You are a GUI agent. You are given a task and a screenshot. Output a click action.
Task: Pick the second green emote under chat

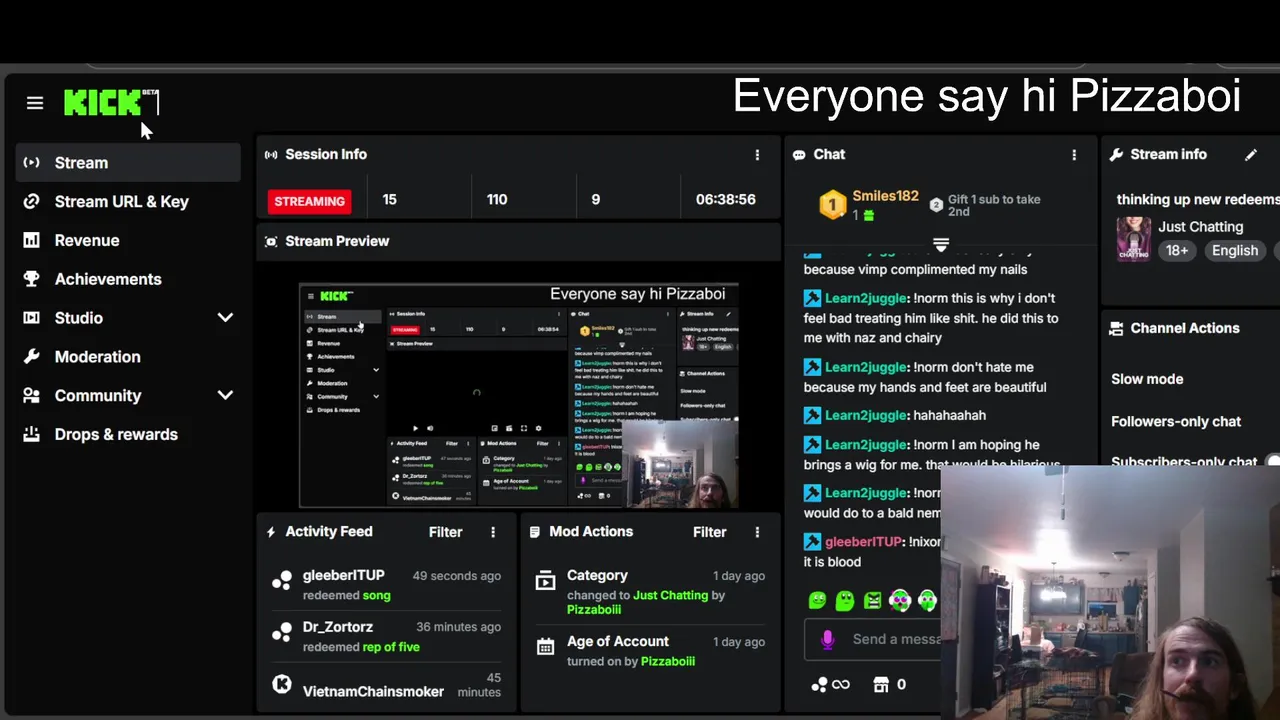click(x=845, y=600)
